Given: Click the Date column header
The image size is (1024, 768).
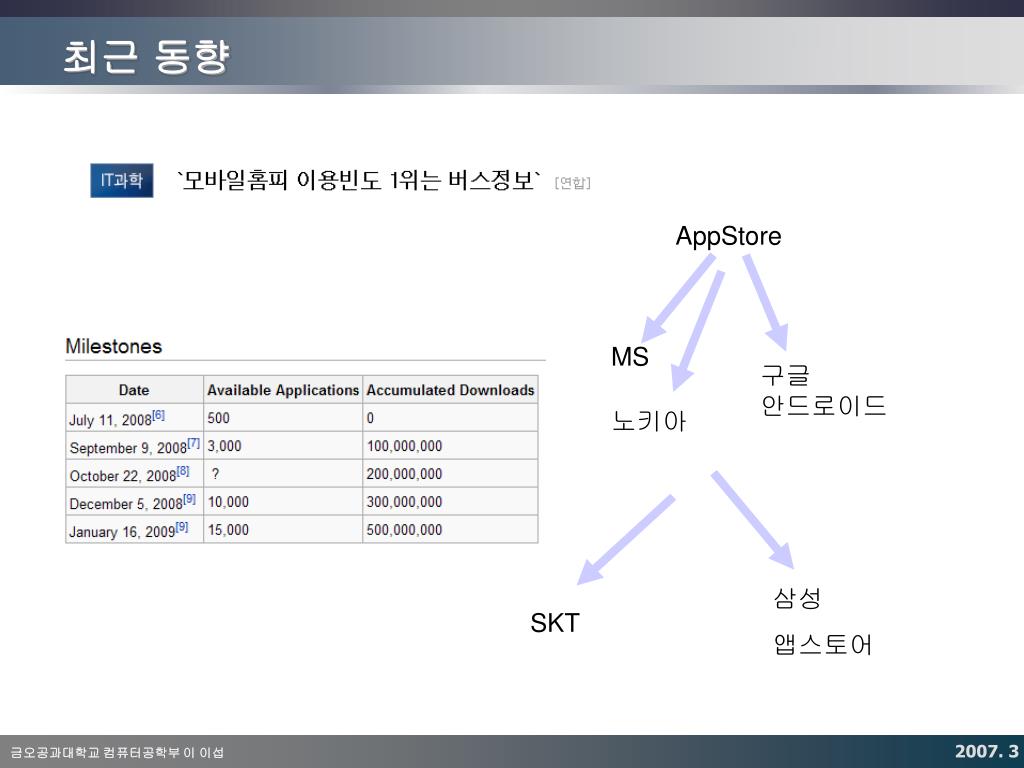Looking at the screenshot, I should click(x=135, y=390).
